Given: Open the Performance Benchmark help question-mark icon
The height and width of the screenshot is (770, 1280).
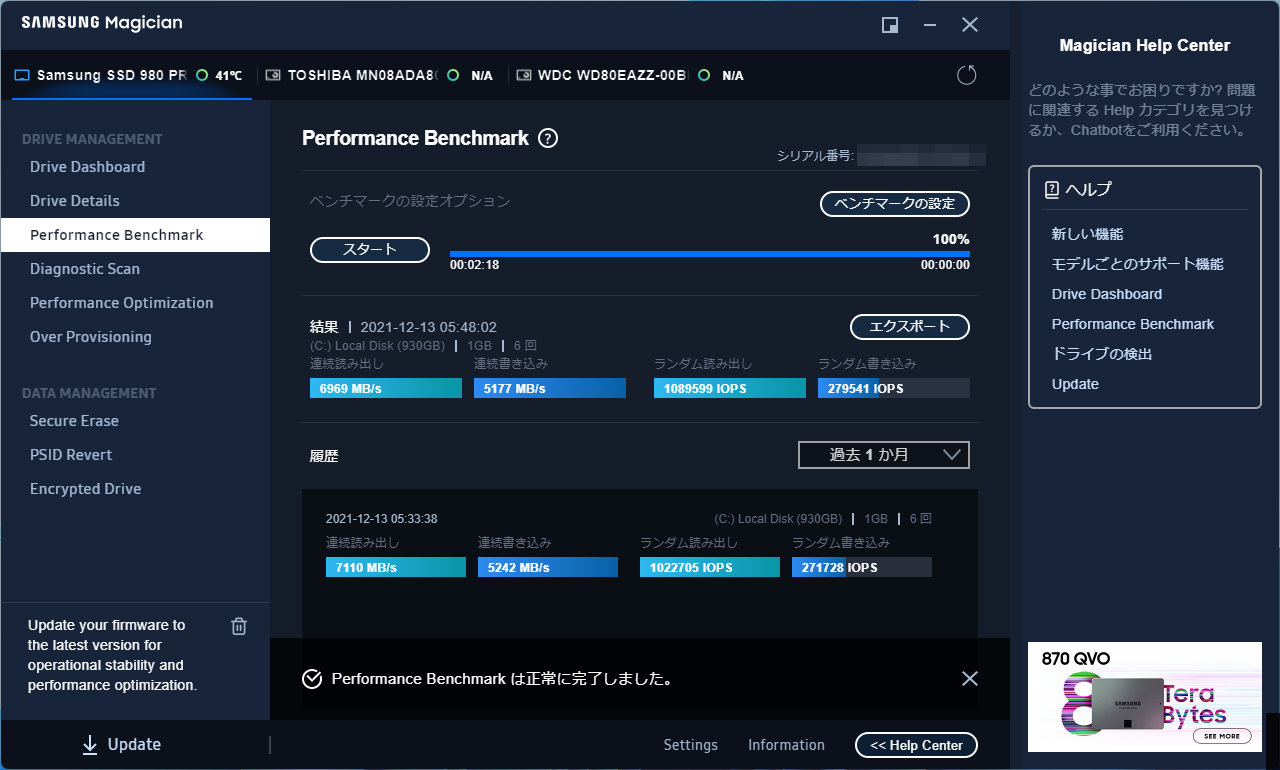Looking at the screenshot, I should (548, 139).
